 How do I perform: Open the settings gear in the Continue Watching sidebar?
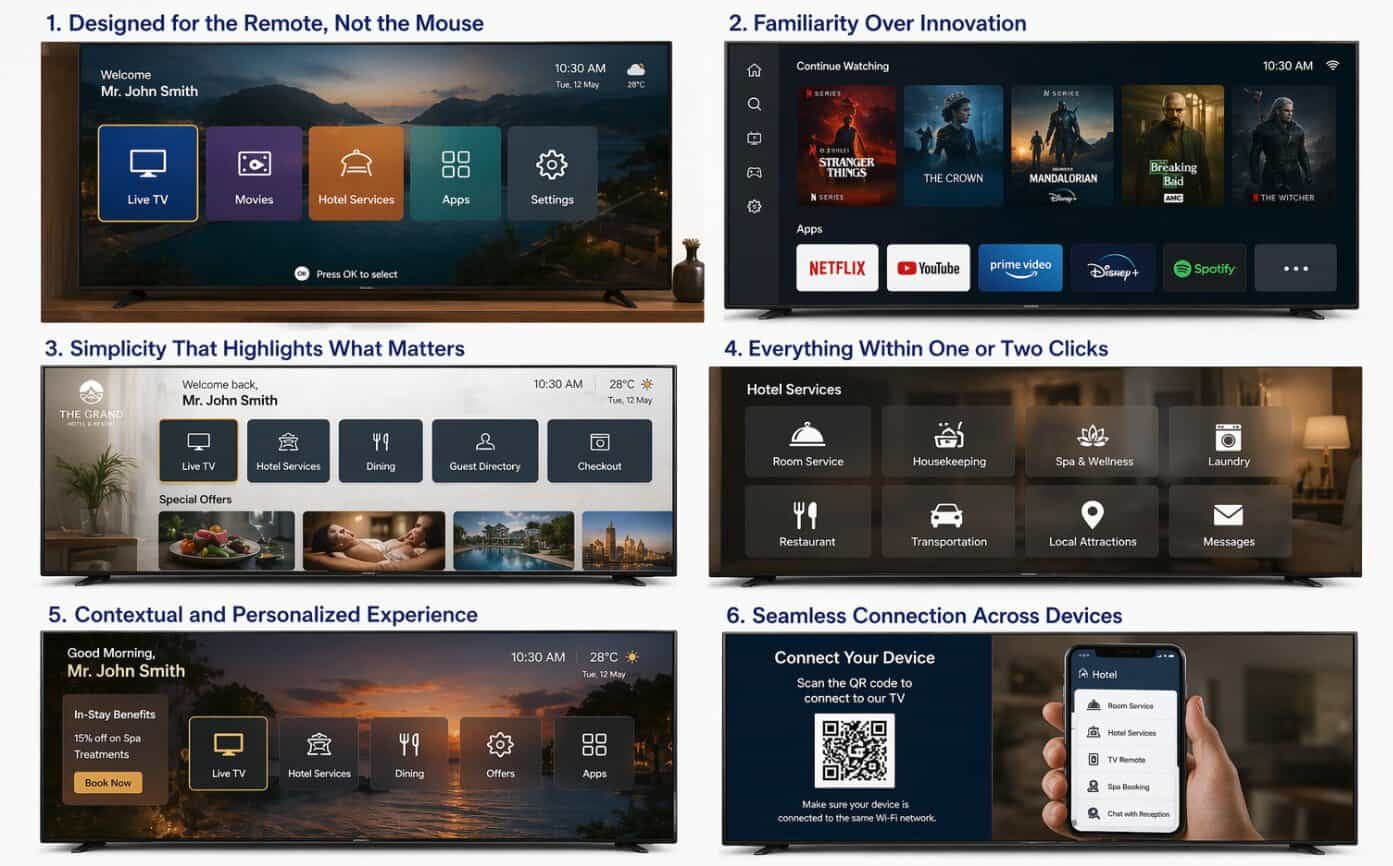click(x=754, y=206)
